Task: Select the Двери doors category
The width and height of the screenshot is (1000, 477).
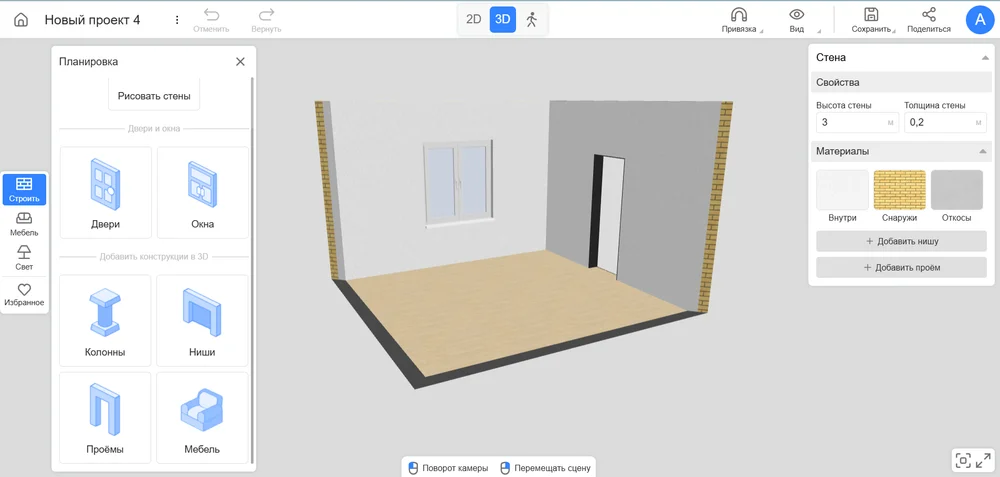Action: (105, 192)
